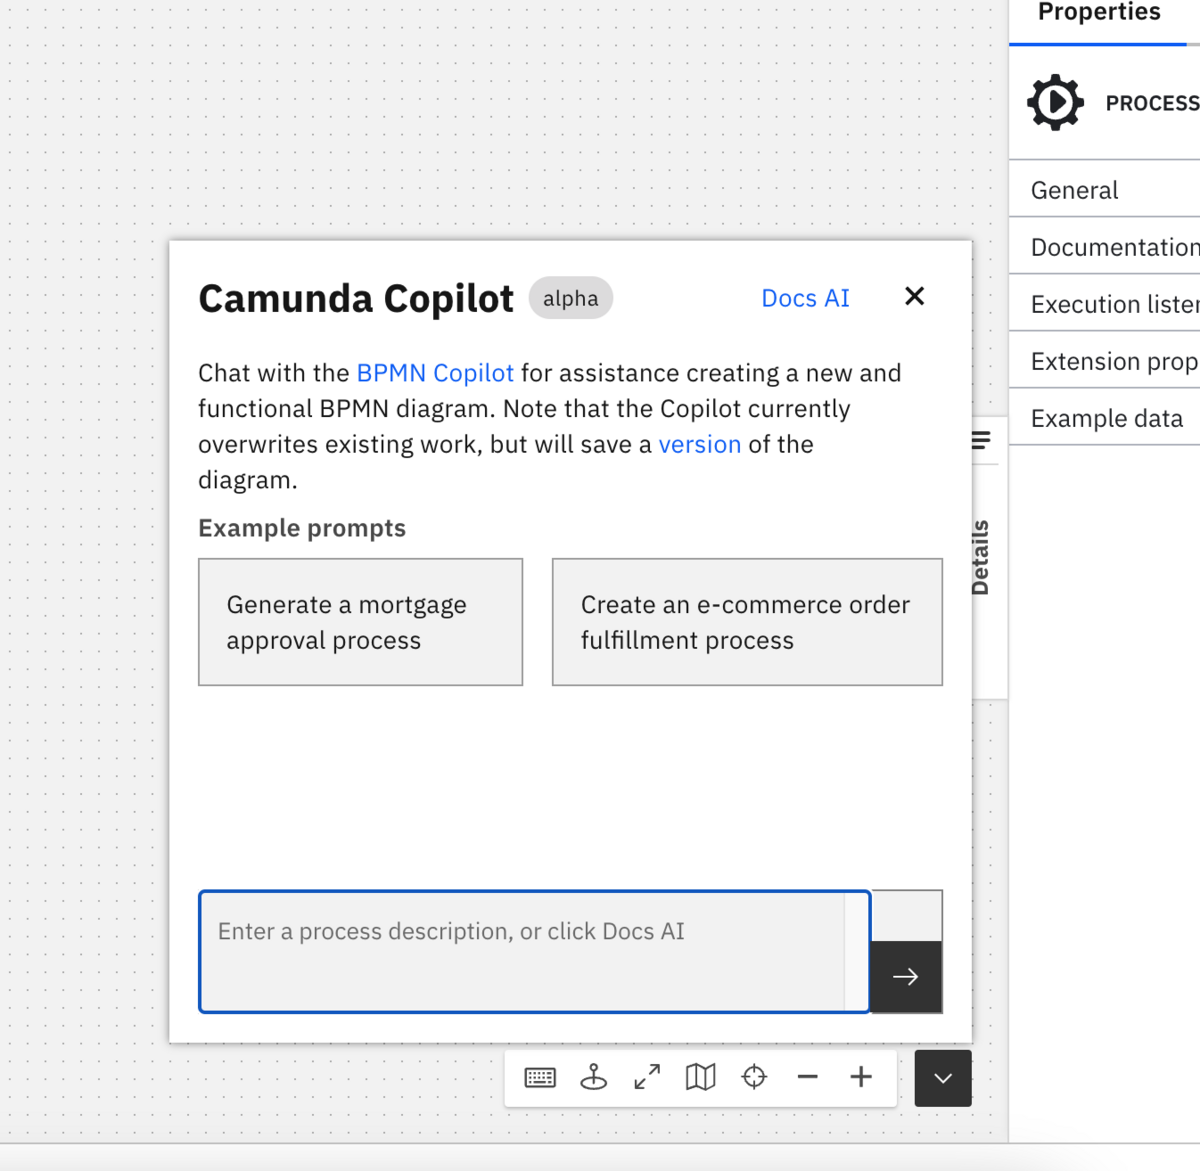Expand the Execution listeners section
The width and height of the screenshot is (1200, 1171).
click(x=1104, y=304)
